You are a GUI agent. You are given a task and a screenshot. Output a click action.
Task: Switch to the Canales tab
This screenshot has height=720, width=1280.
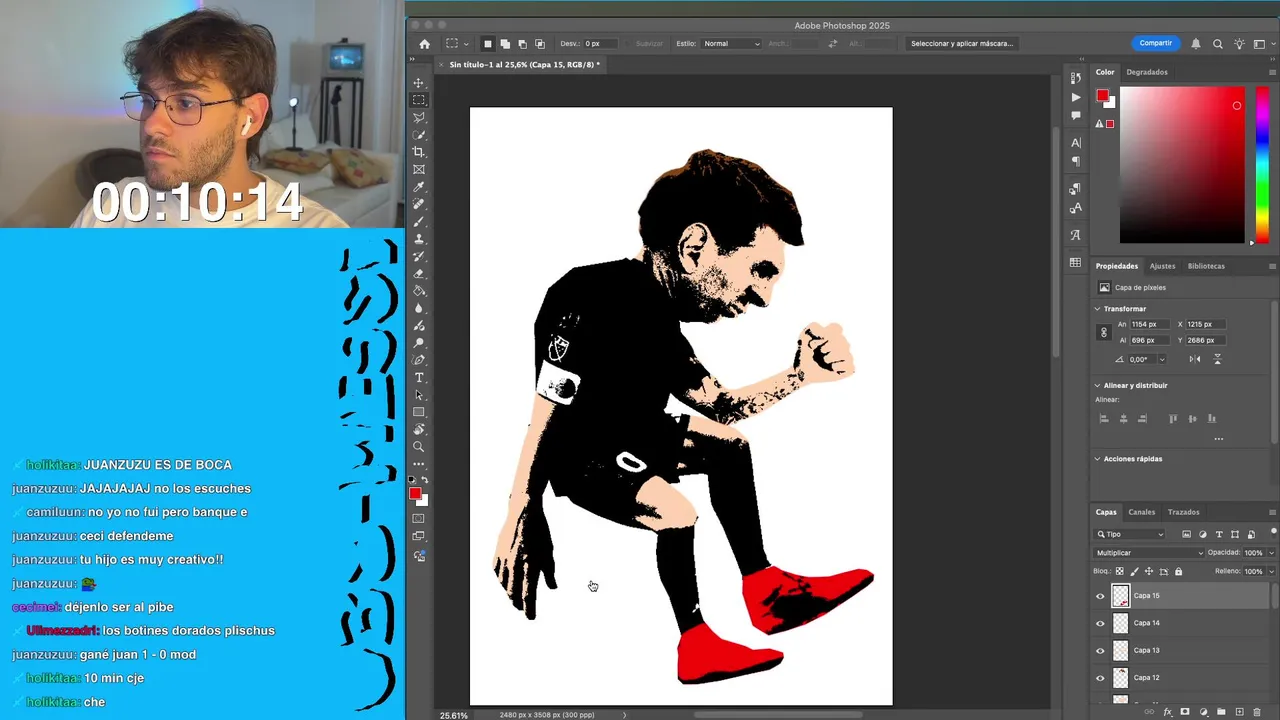pyautogui.click(x=1142, y=512)
